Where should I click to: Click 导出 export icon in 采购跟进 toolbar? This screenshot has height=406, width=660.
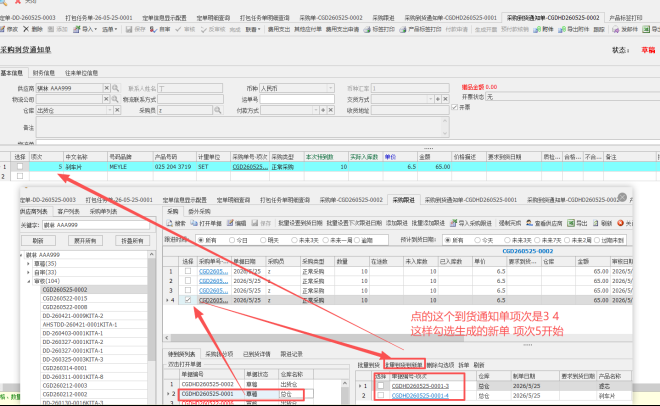[x=570, y=223]
